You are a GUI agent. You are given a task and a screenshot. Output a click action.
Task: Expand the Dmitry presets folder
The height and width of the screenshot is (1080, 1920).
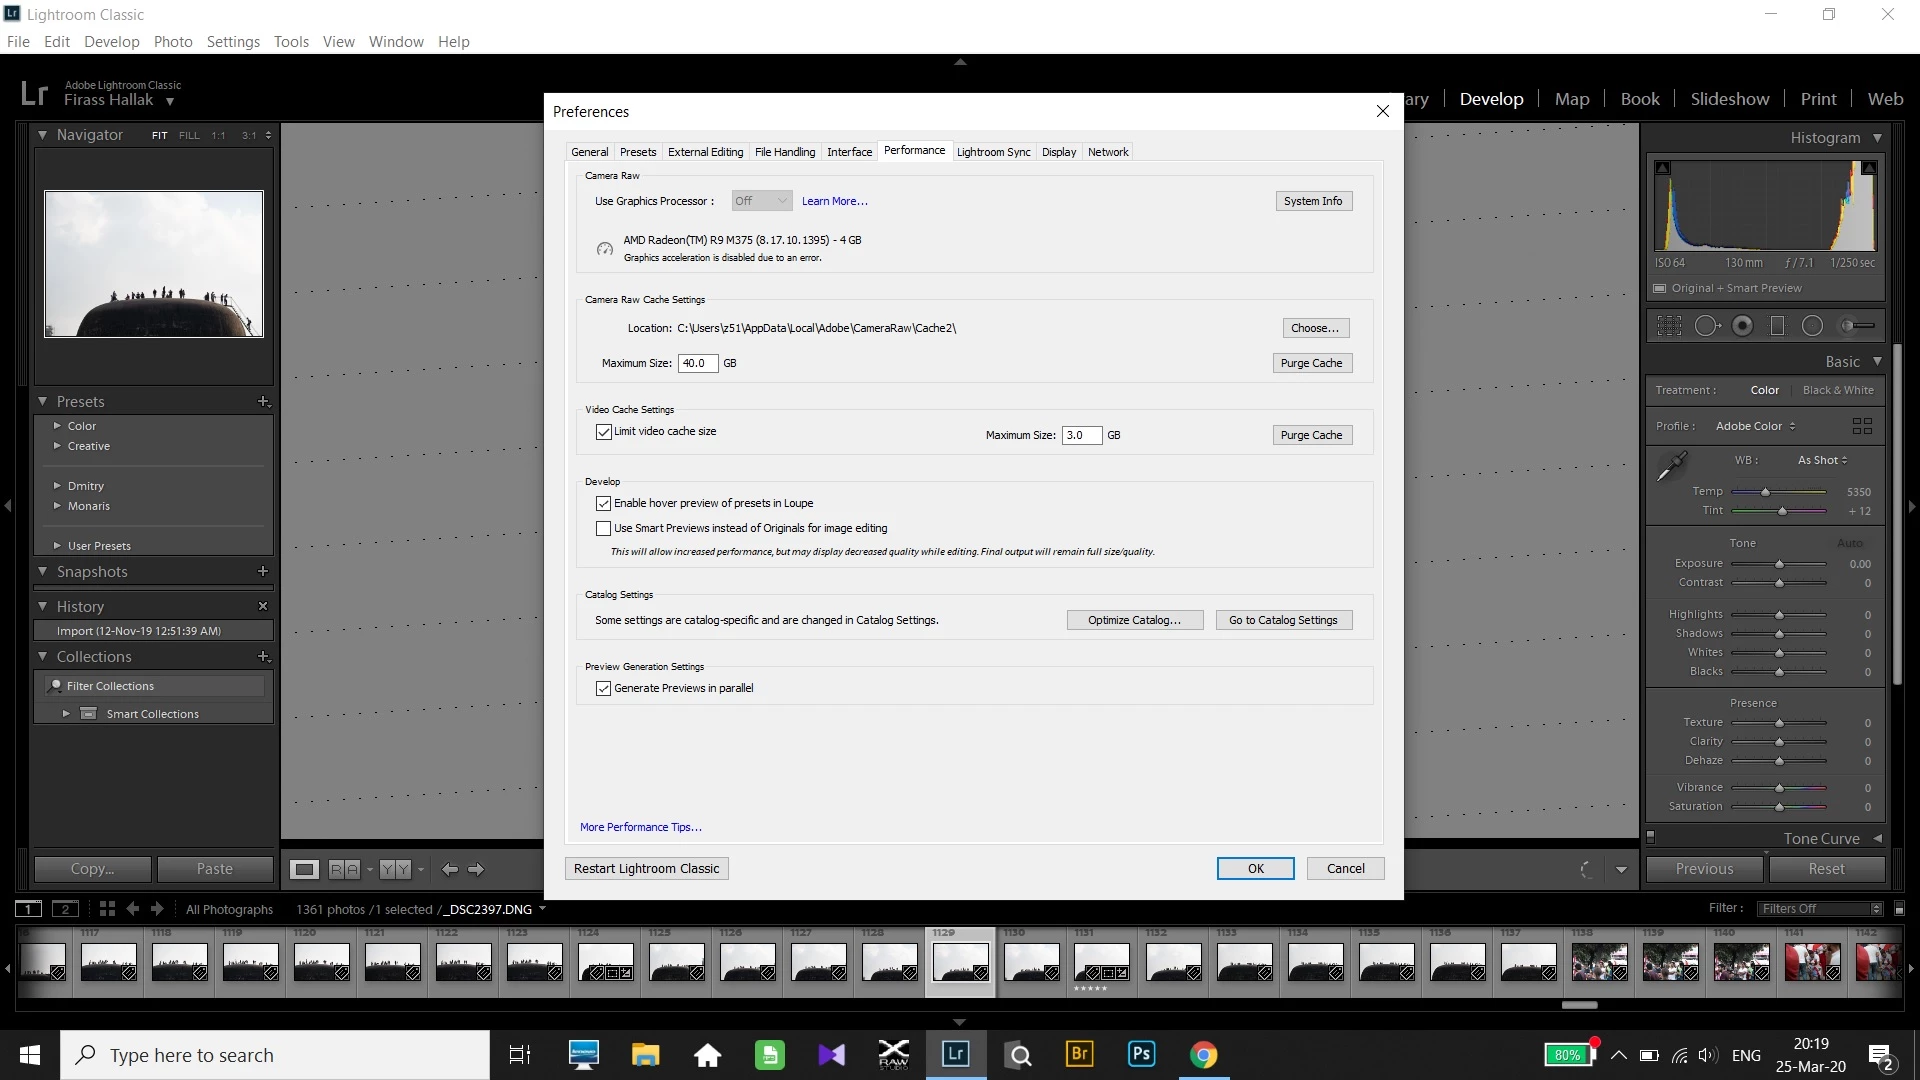(57, 486)
